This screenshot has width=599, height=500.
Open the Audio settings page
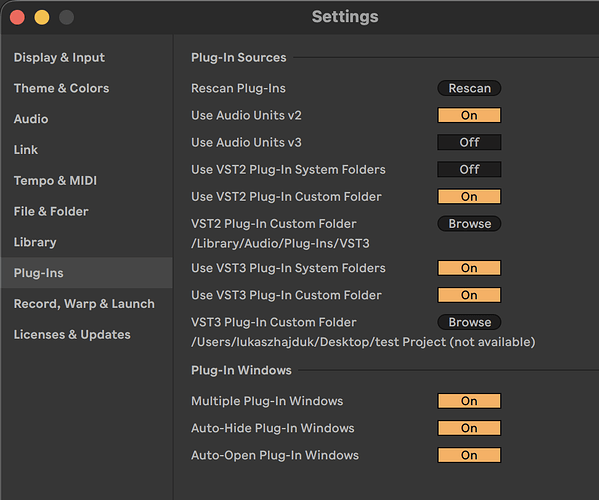[31, 119]
